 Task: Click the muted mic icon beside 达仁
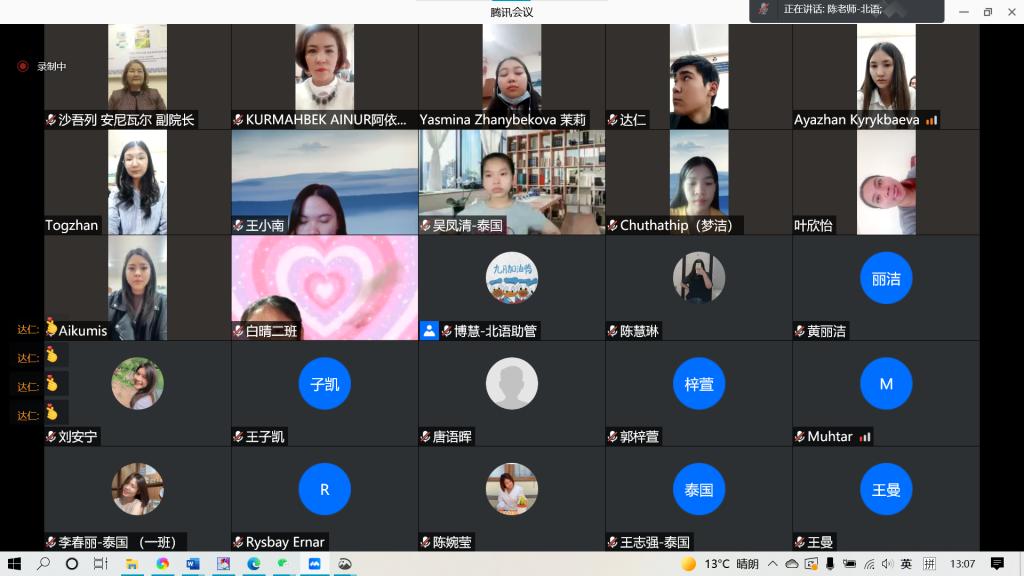point(612,120)
